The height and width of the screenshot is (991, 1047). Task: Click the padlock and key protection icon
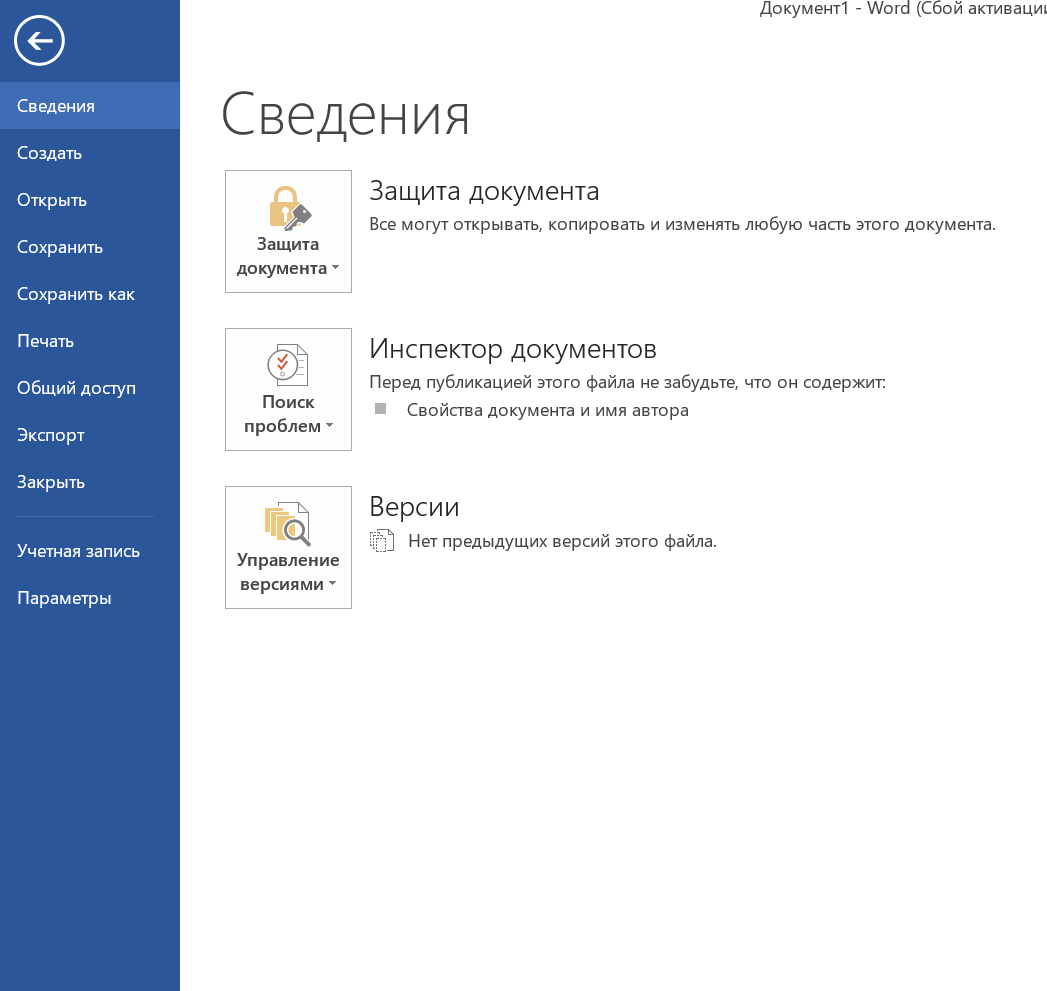290,208
